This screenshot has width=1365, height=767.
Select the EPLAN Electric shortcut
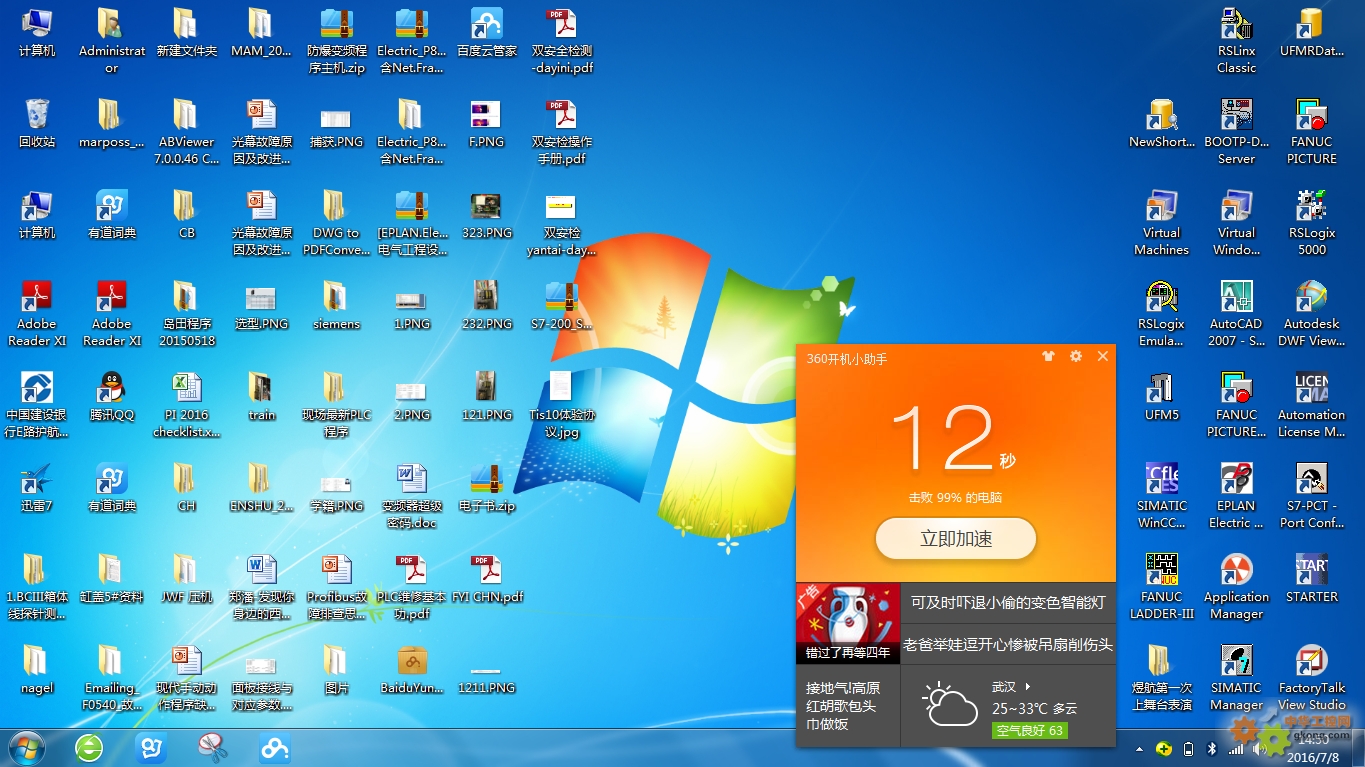tap(1237, 496)
